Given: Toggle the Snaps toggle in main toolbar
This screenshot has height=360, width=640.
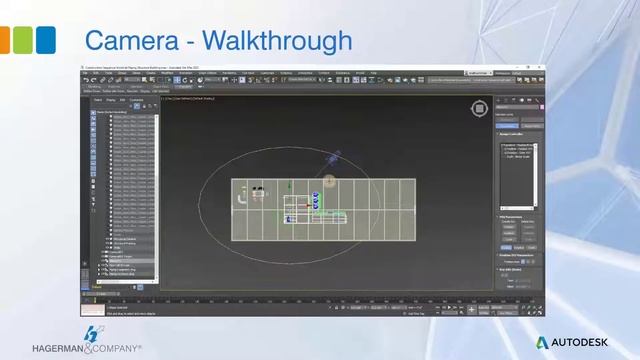Looking at the screenshot, I should (251, 80).
